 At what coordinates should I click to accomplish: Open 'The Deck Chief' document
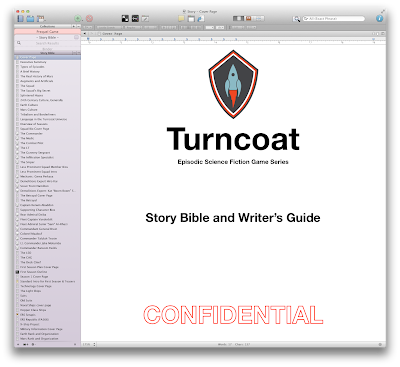[x=31, y=262]
